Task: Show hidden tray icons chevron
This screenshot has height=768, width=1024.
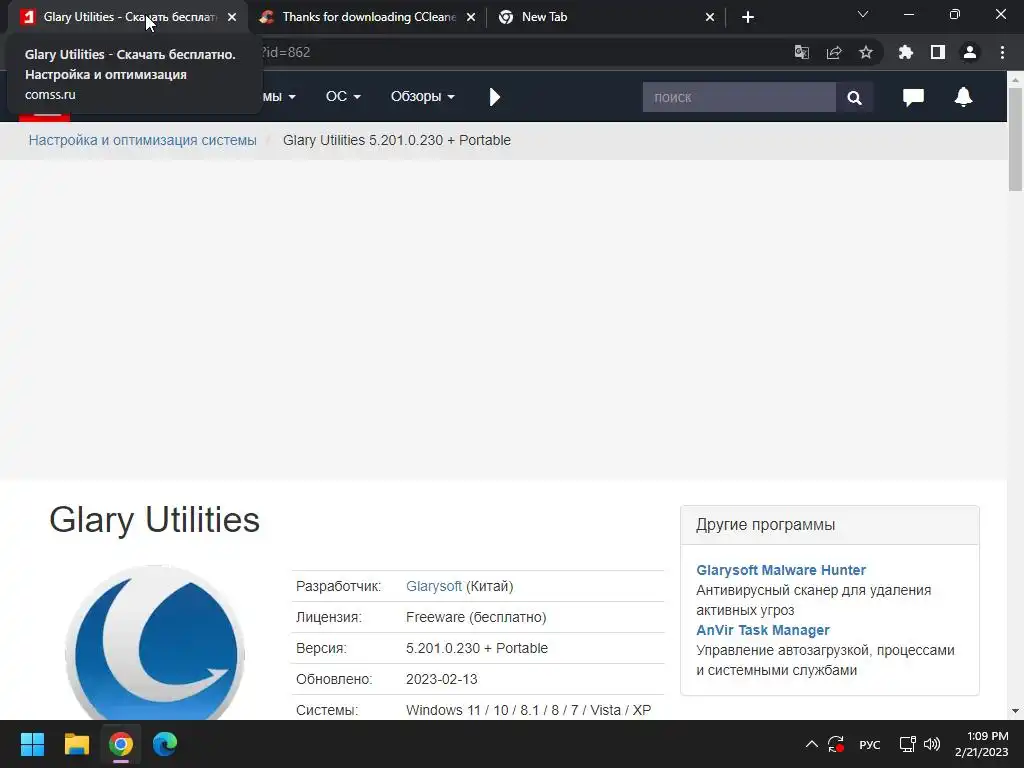Action: [x=811, y=744]
